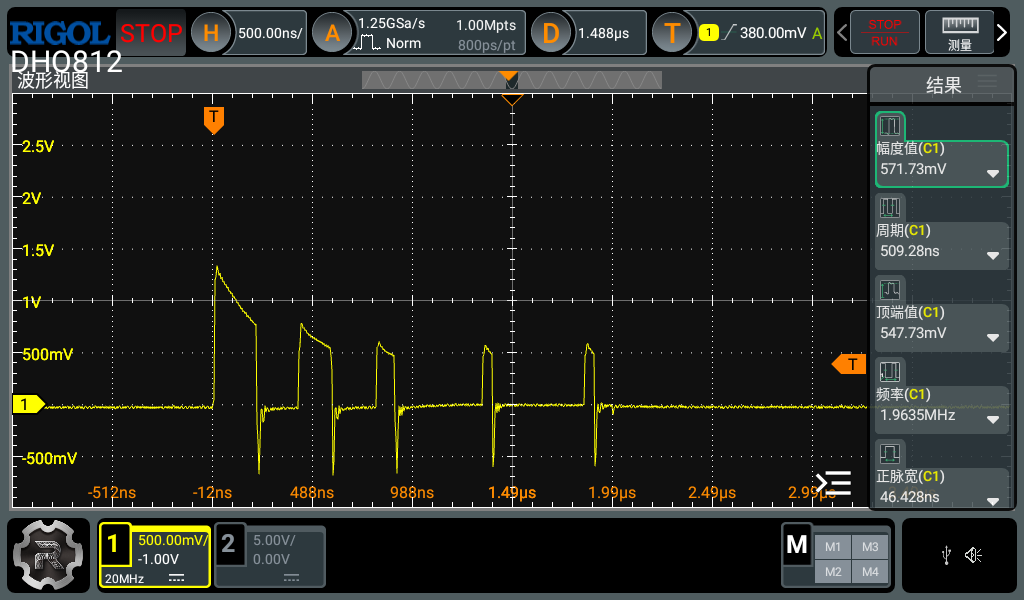The width and height of the screenshot is (1024, 600).
Task: Click the orange trigger level T marker at right edge
Action: tap(849, 364)
